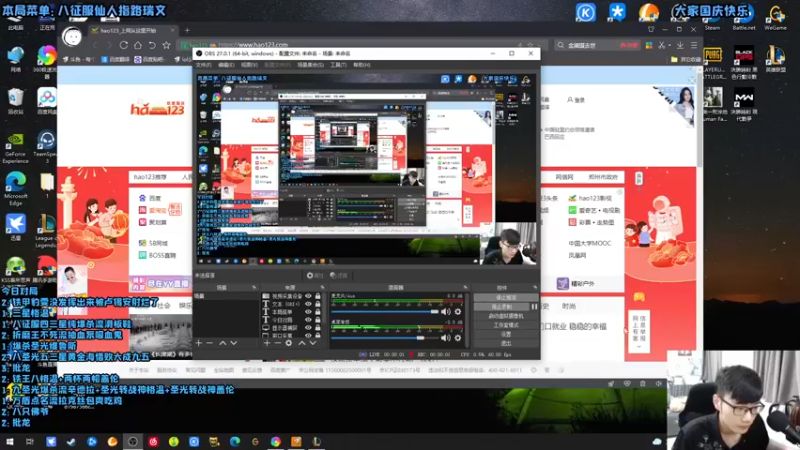
Task: Move selected source up in OBS
Action: (x=302, y=343)
